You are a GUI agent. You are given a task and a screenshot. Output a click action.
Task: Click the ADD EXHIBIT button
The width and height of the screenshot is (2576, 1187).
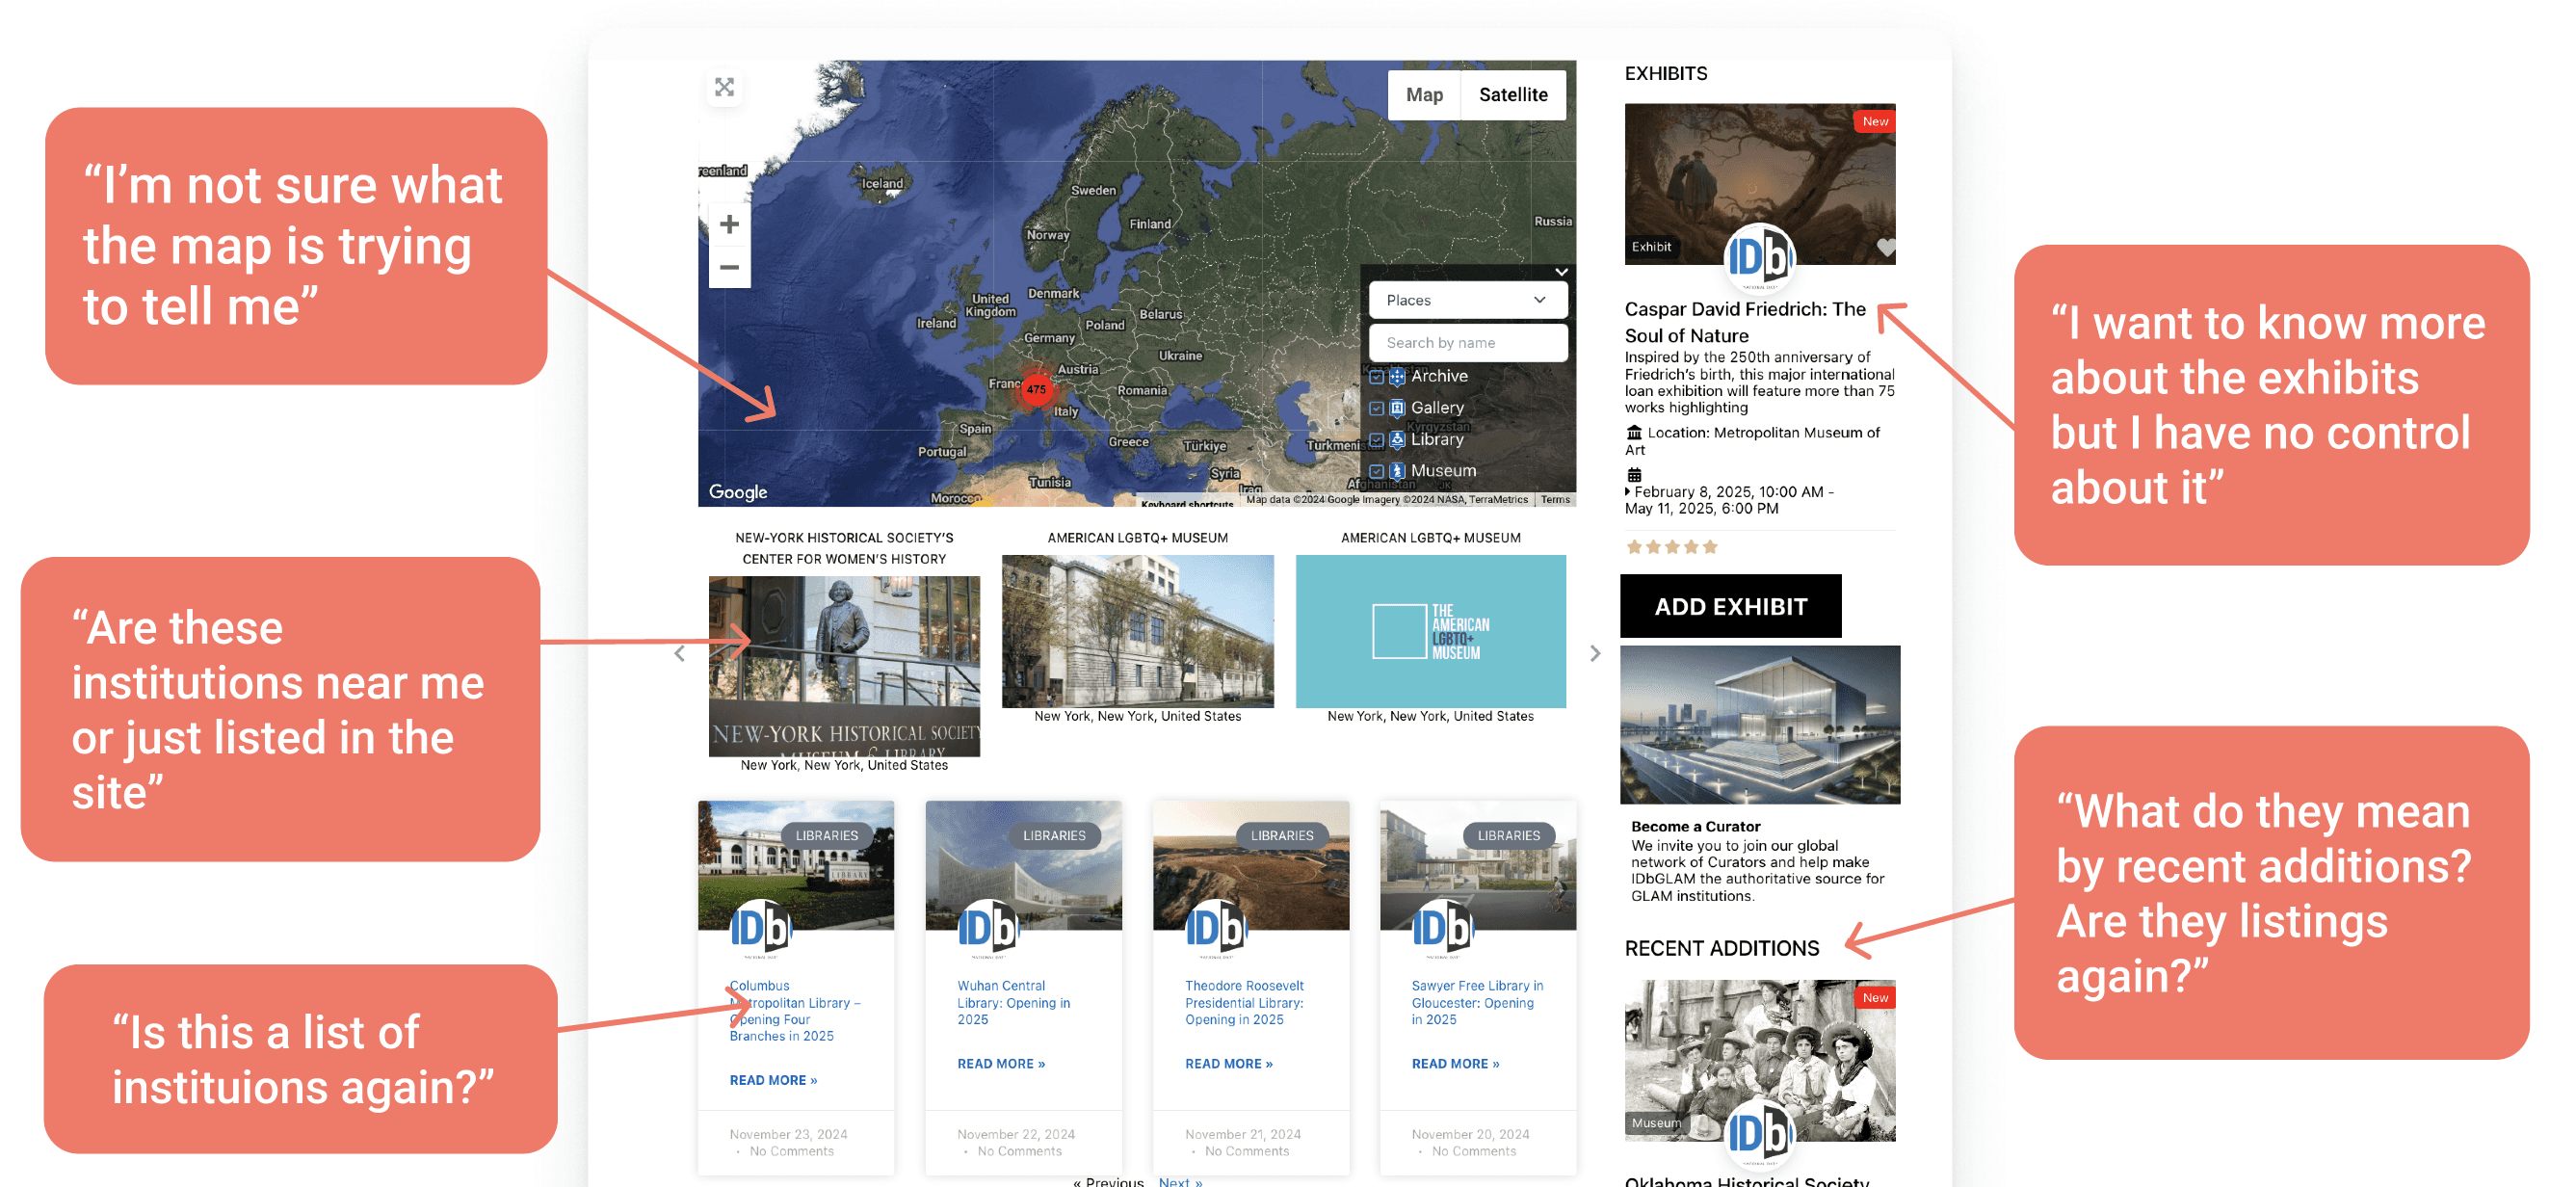tap(1729, 606)
